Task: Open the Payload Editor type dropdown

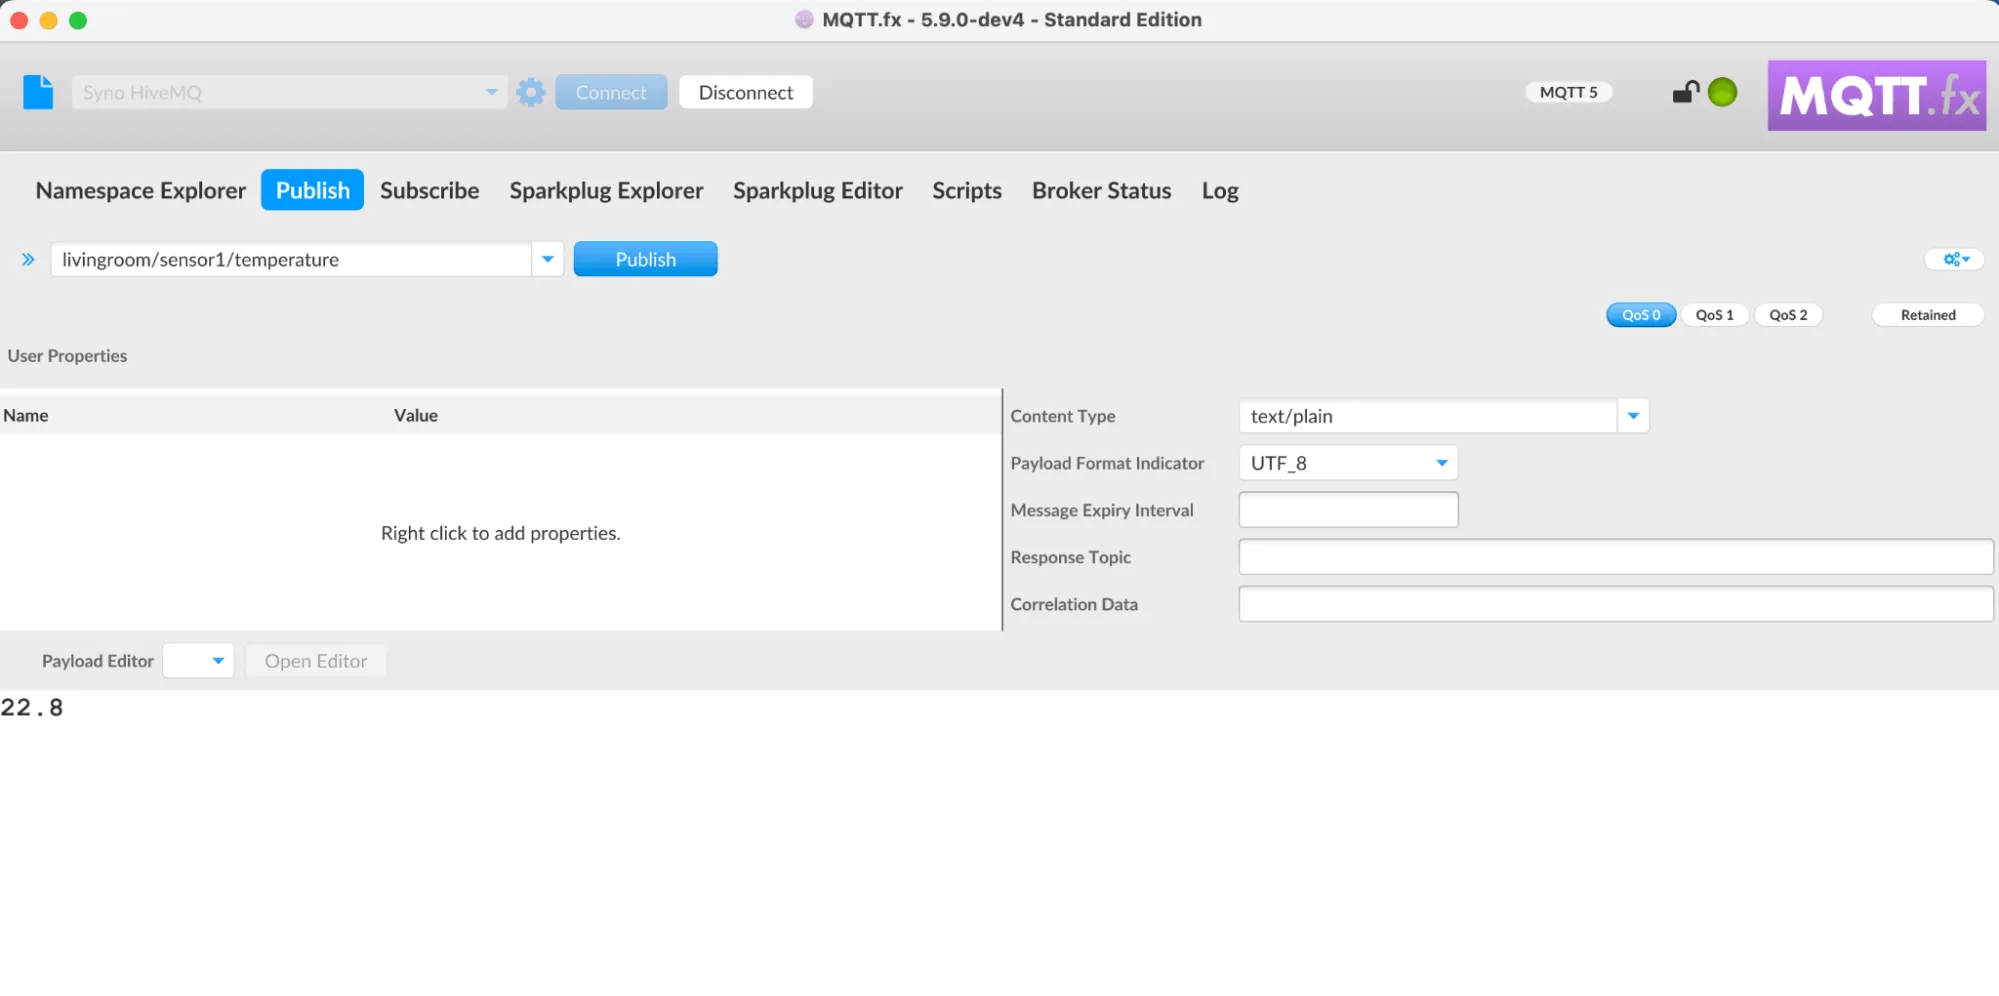Action: (198, 661)
